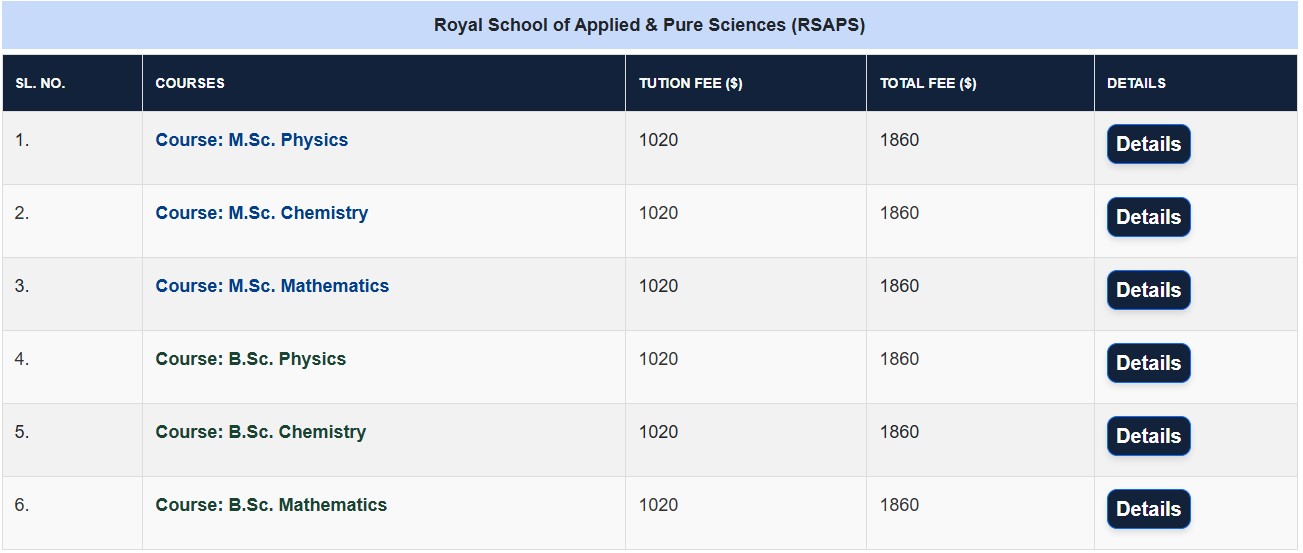Click the TOTAL FEE ($) column header

pyautogui.click(x=928, y=83)
